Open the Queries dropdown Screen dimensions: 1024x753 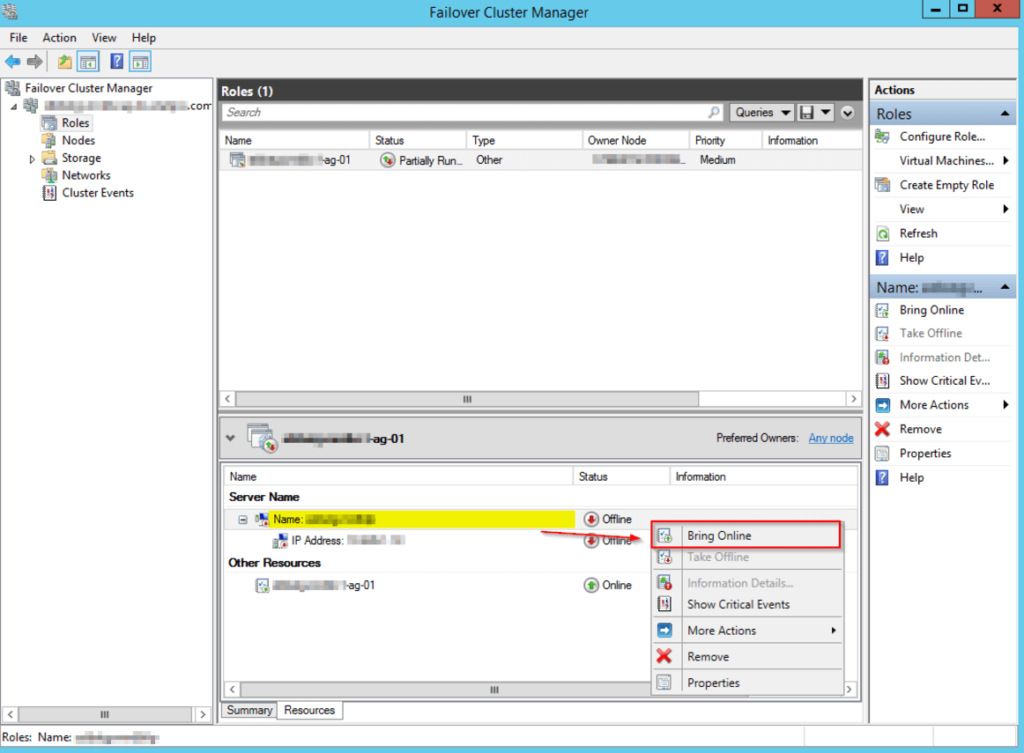click(761, 112)
